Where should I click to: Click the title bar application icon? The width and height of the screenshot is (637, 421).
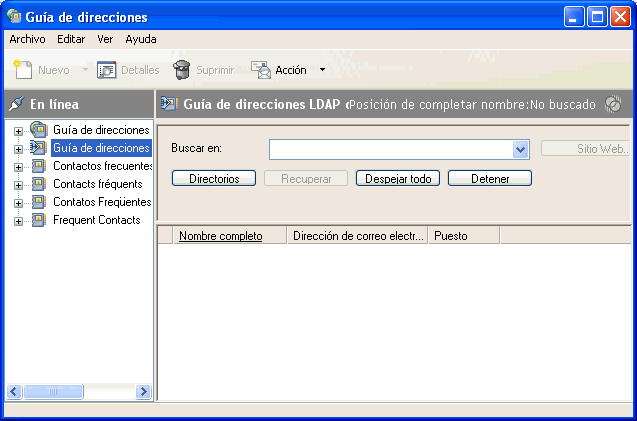pos(14,16)
